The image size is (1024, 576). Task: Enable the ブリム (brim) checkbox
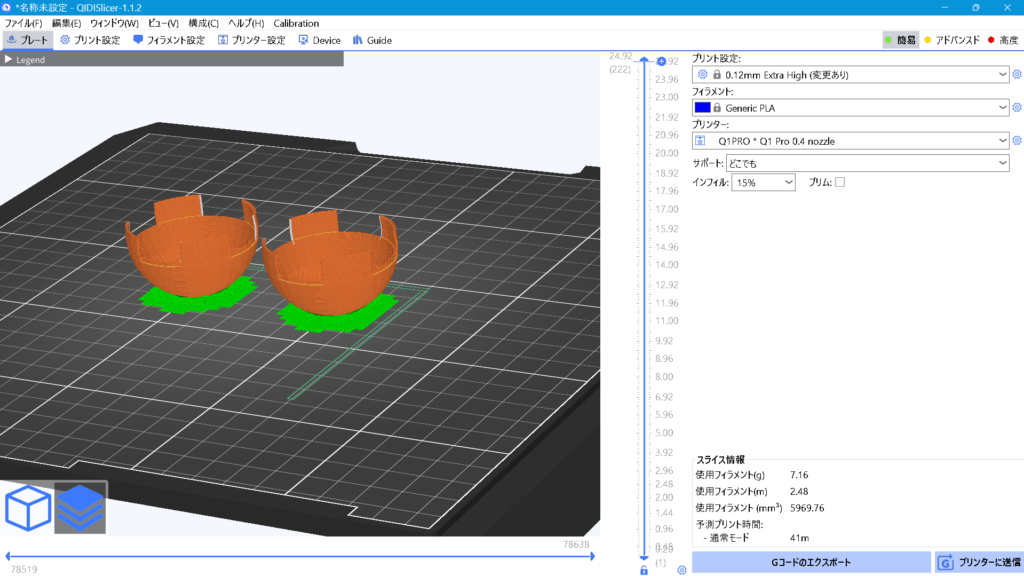(840, 182)
